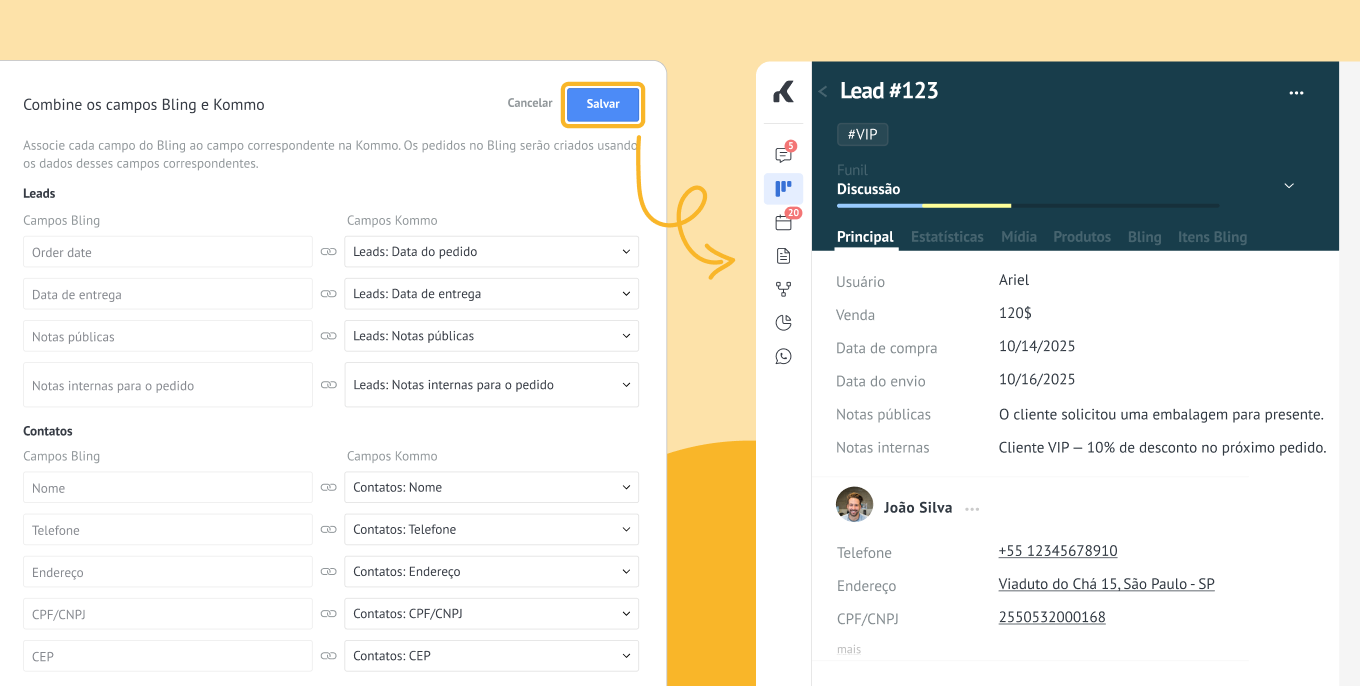Open the calendar tasks icon with badge
Viewport: 1360px width, 686px height.
783,222
